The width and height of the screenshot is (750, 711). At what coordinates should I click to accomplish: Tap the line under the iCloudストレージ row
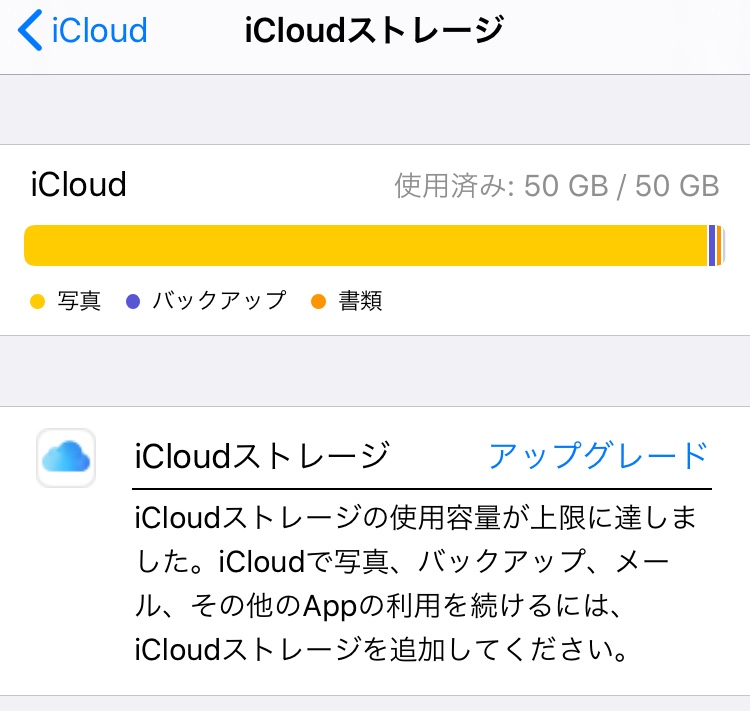pyautogui.click(x=422, y=489)
